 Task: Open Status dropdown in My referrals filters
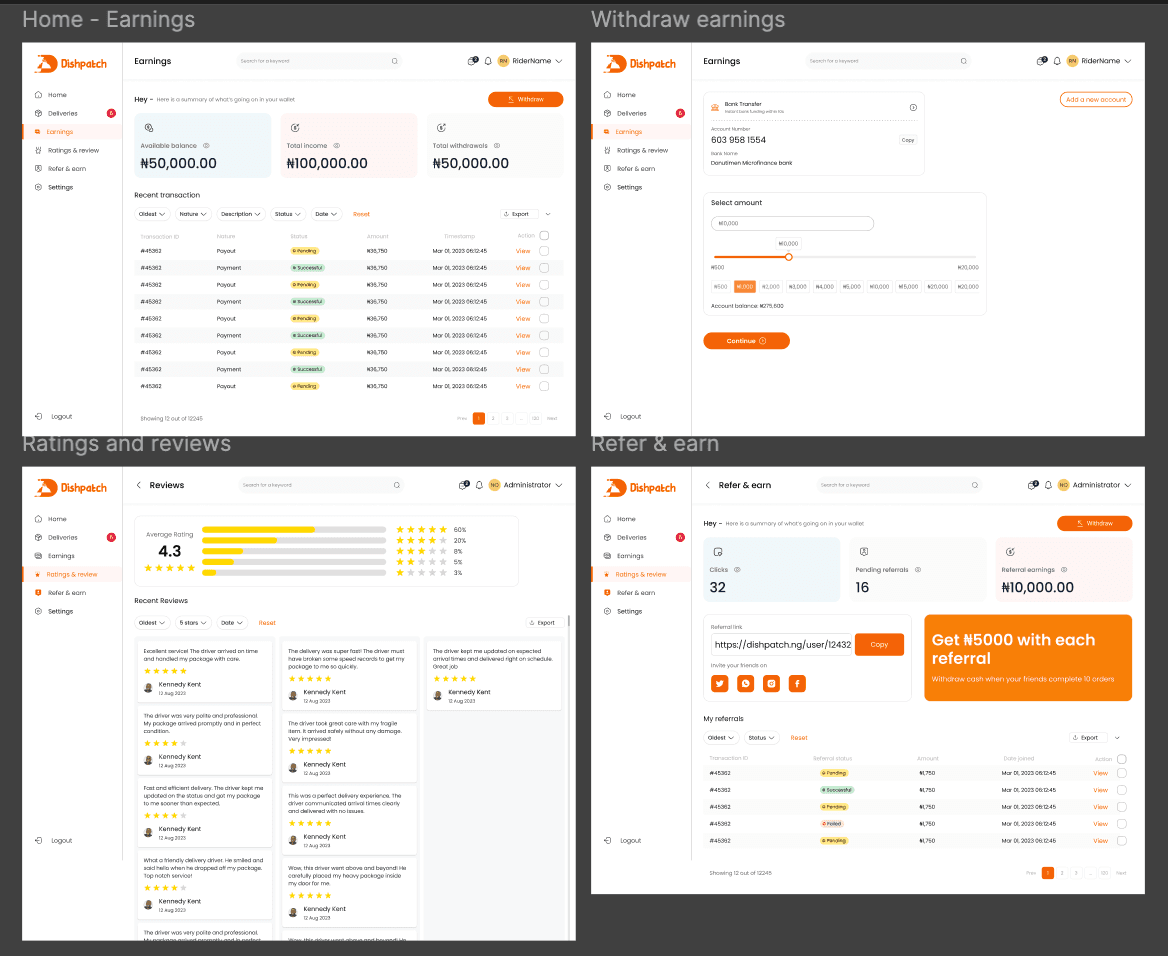click(761, 738)
